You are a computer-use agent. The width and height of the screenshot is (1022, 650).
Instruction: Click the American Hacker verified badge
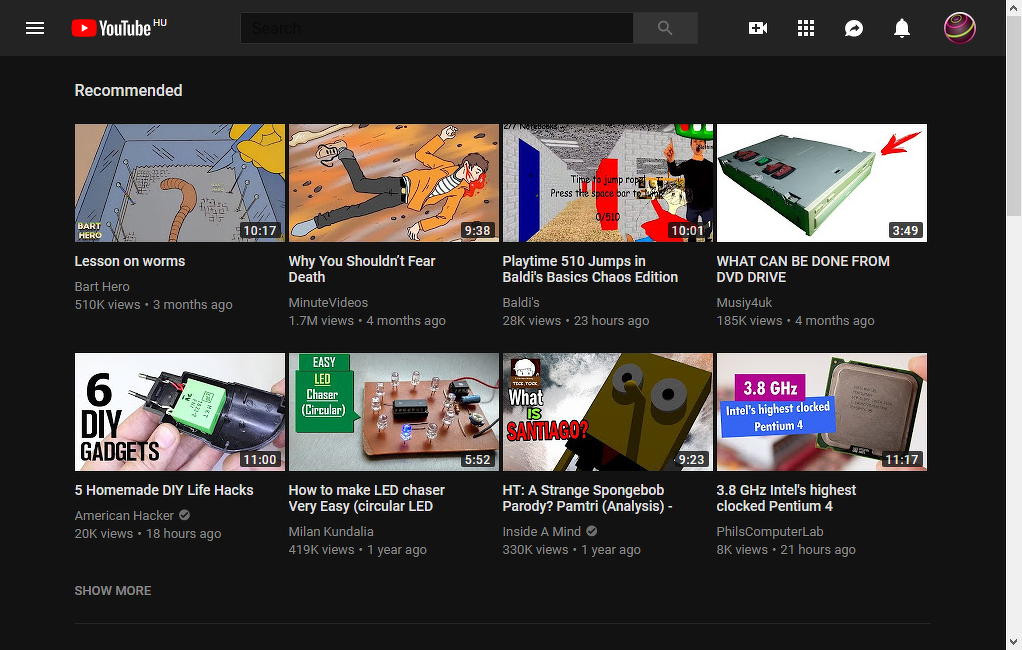point(184,515)
